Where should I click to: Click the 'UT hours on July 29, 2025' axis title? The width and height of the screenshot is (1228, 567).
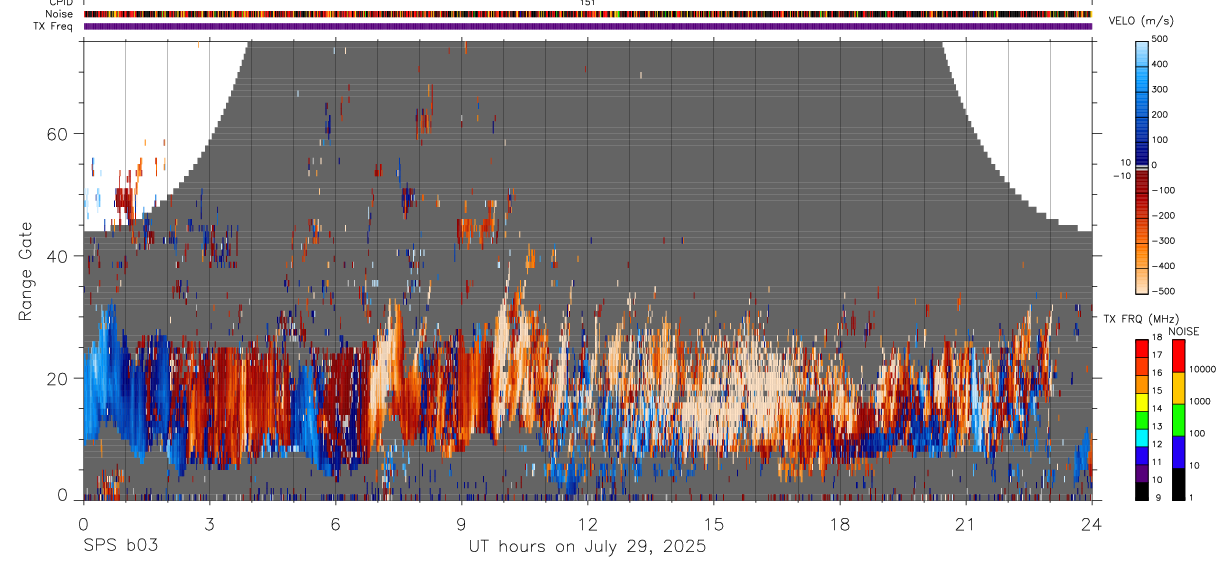587,547
